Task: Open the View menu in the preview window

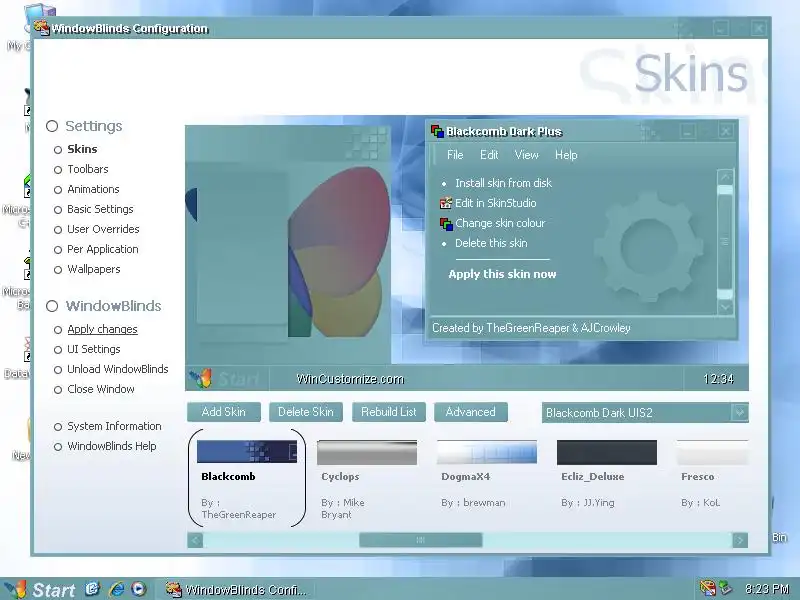Action: click(x=527, y=155)
